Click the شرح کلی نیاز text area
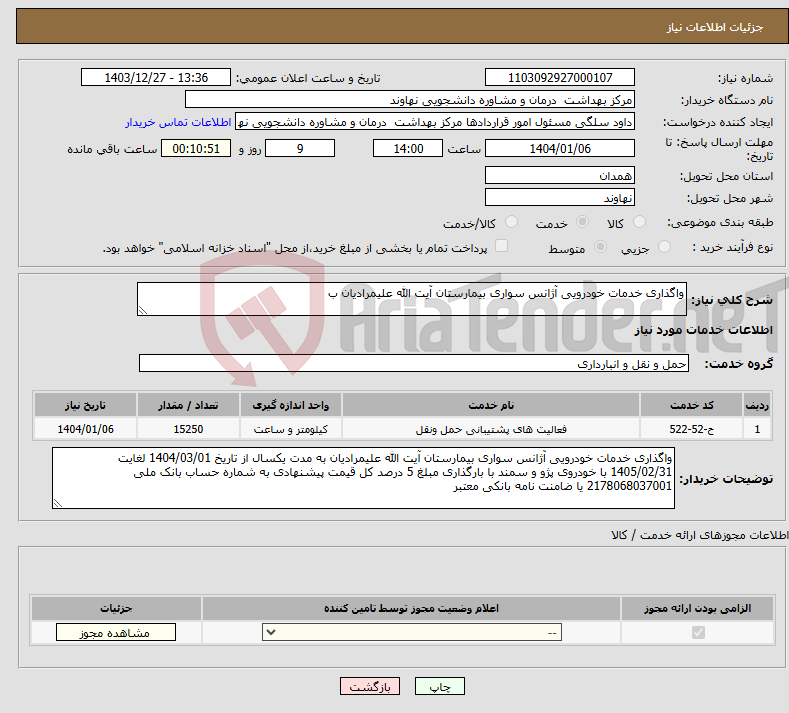This screenshot has width=789, height=713. 412,299
